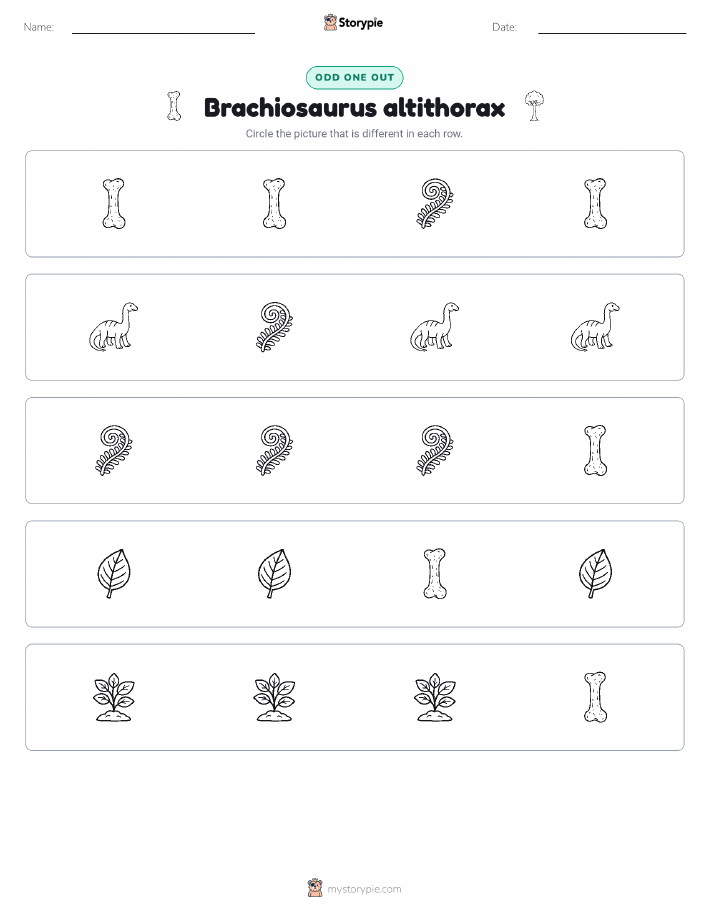Screen dimensions: 709x917
Task: Click the first fern in row three
Action: 114,450
